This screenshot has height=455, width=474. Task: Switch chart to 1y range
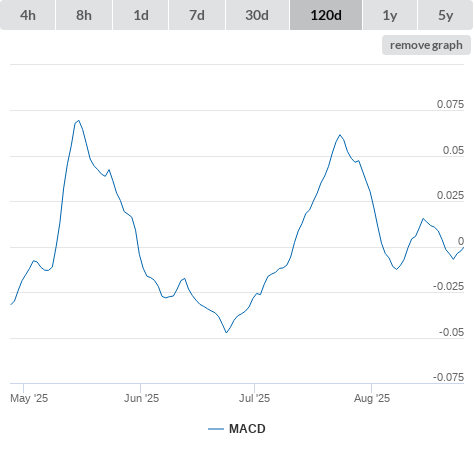coord(390,15)
